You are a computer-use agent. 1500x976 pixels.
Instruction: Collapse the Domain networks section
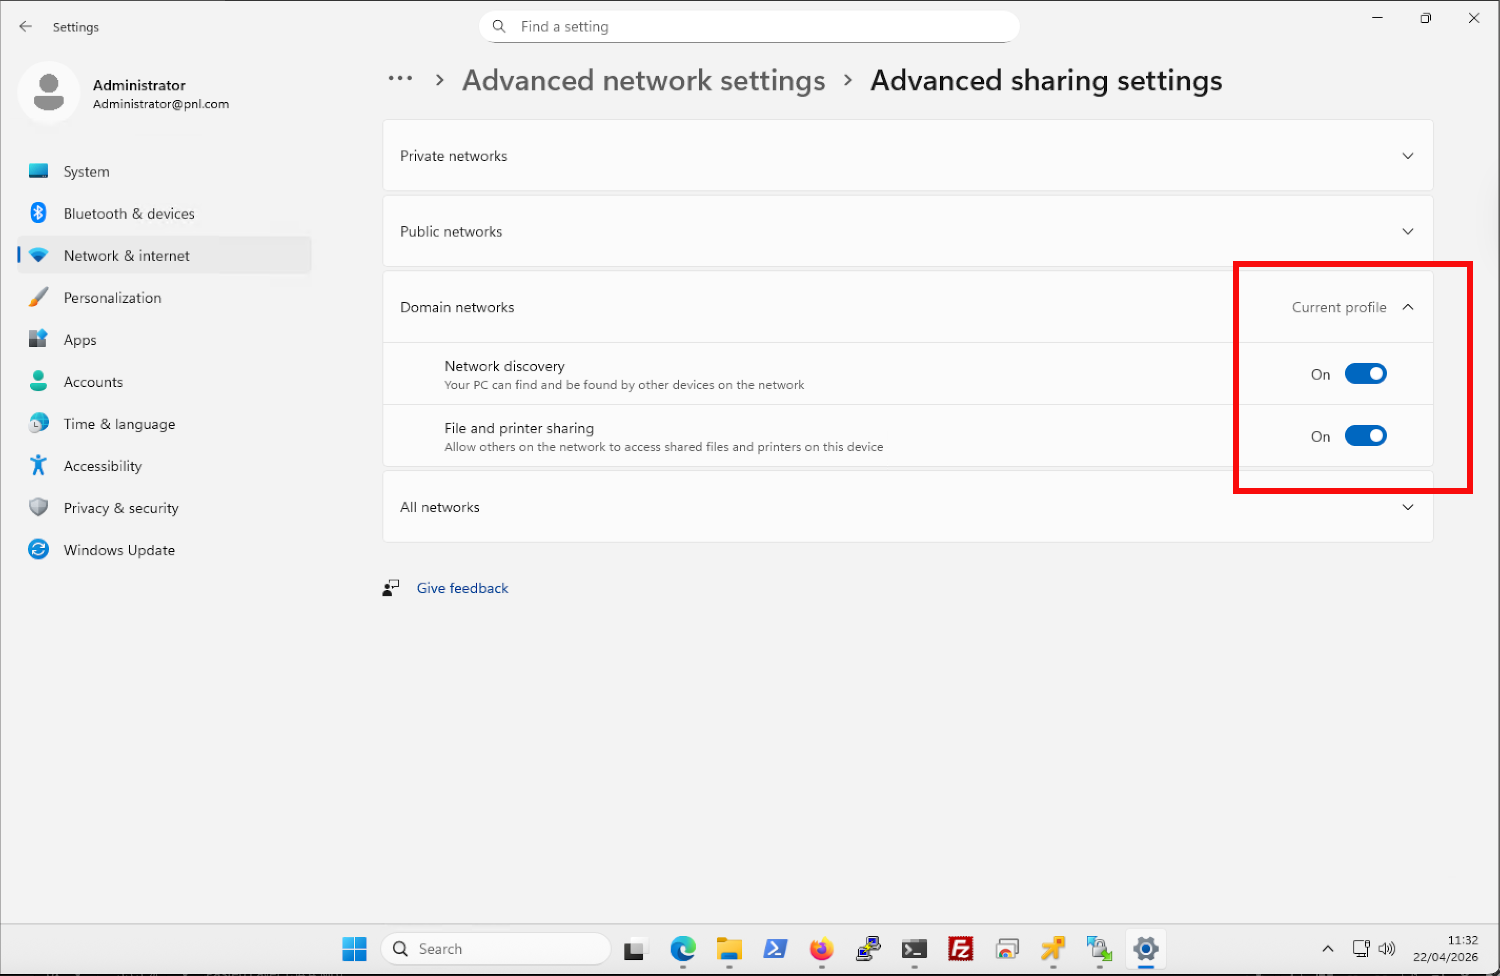coord(1407,308)
